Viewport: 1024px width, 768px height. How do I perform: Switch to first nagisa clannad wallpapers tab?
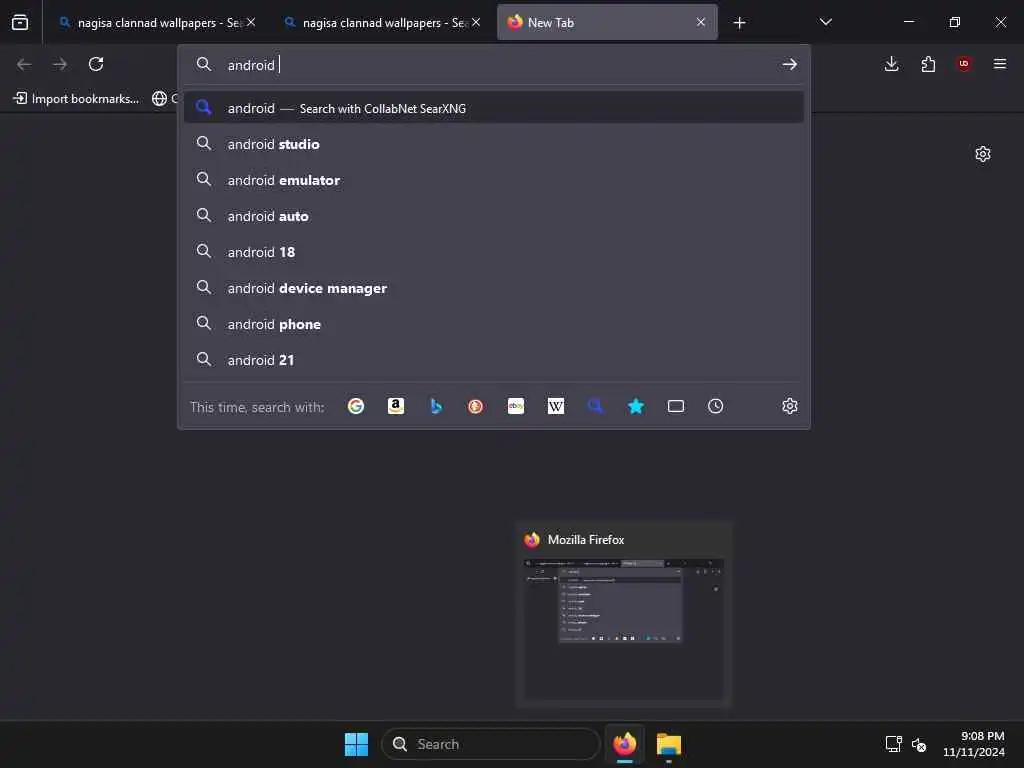coord(157,23)
